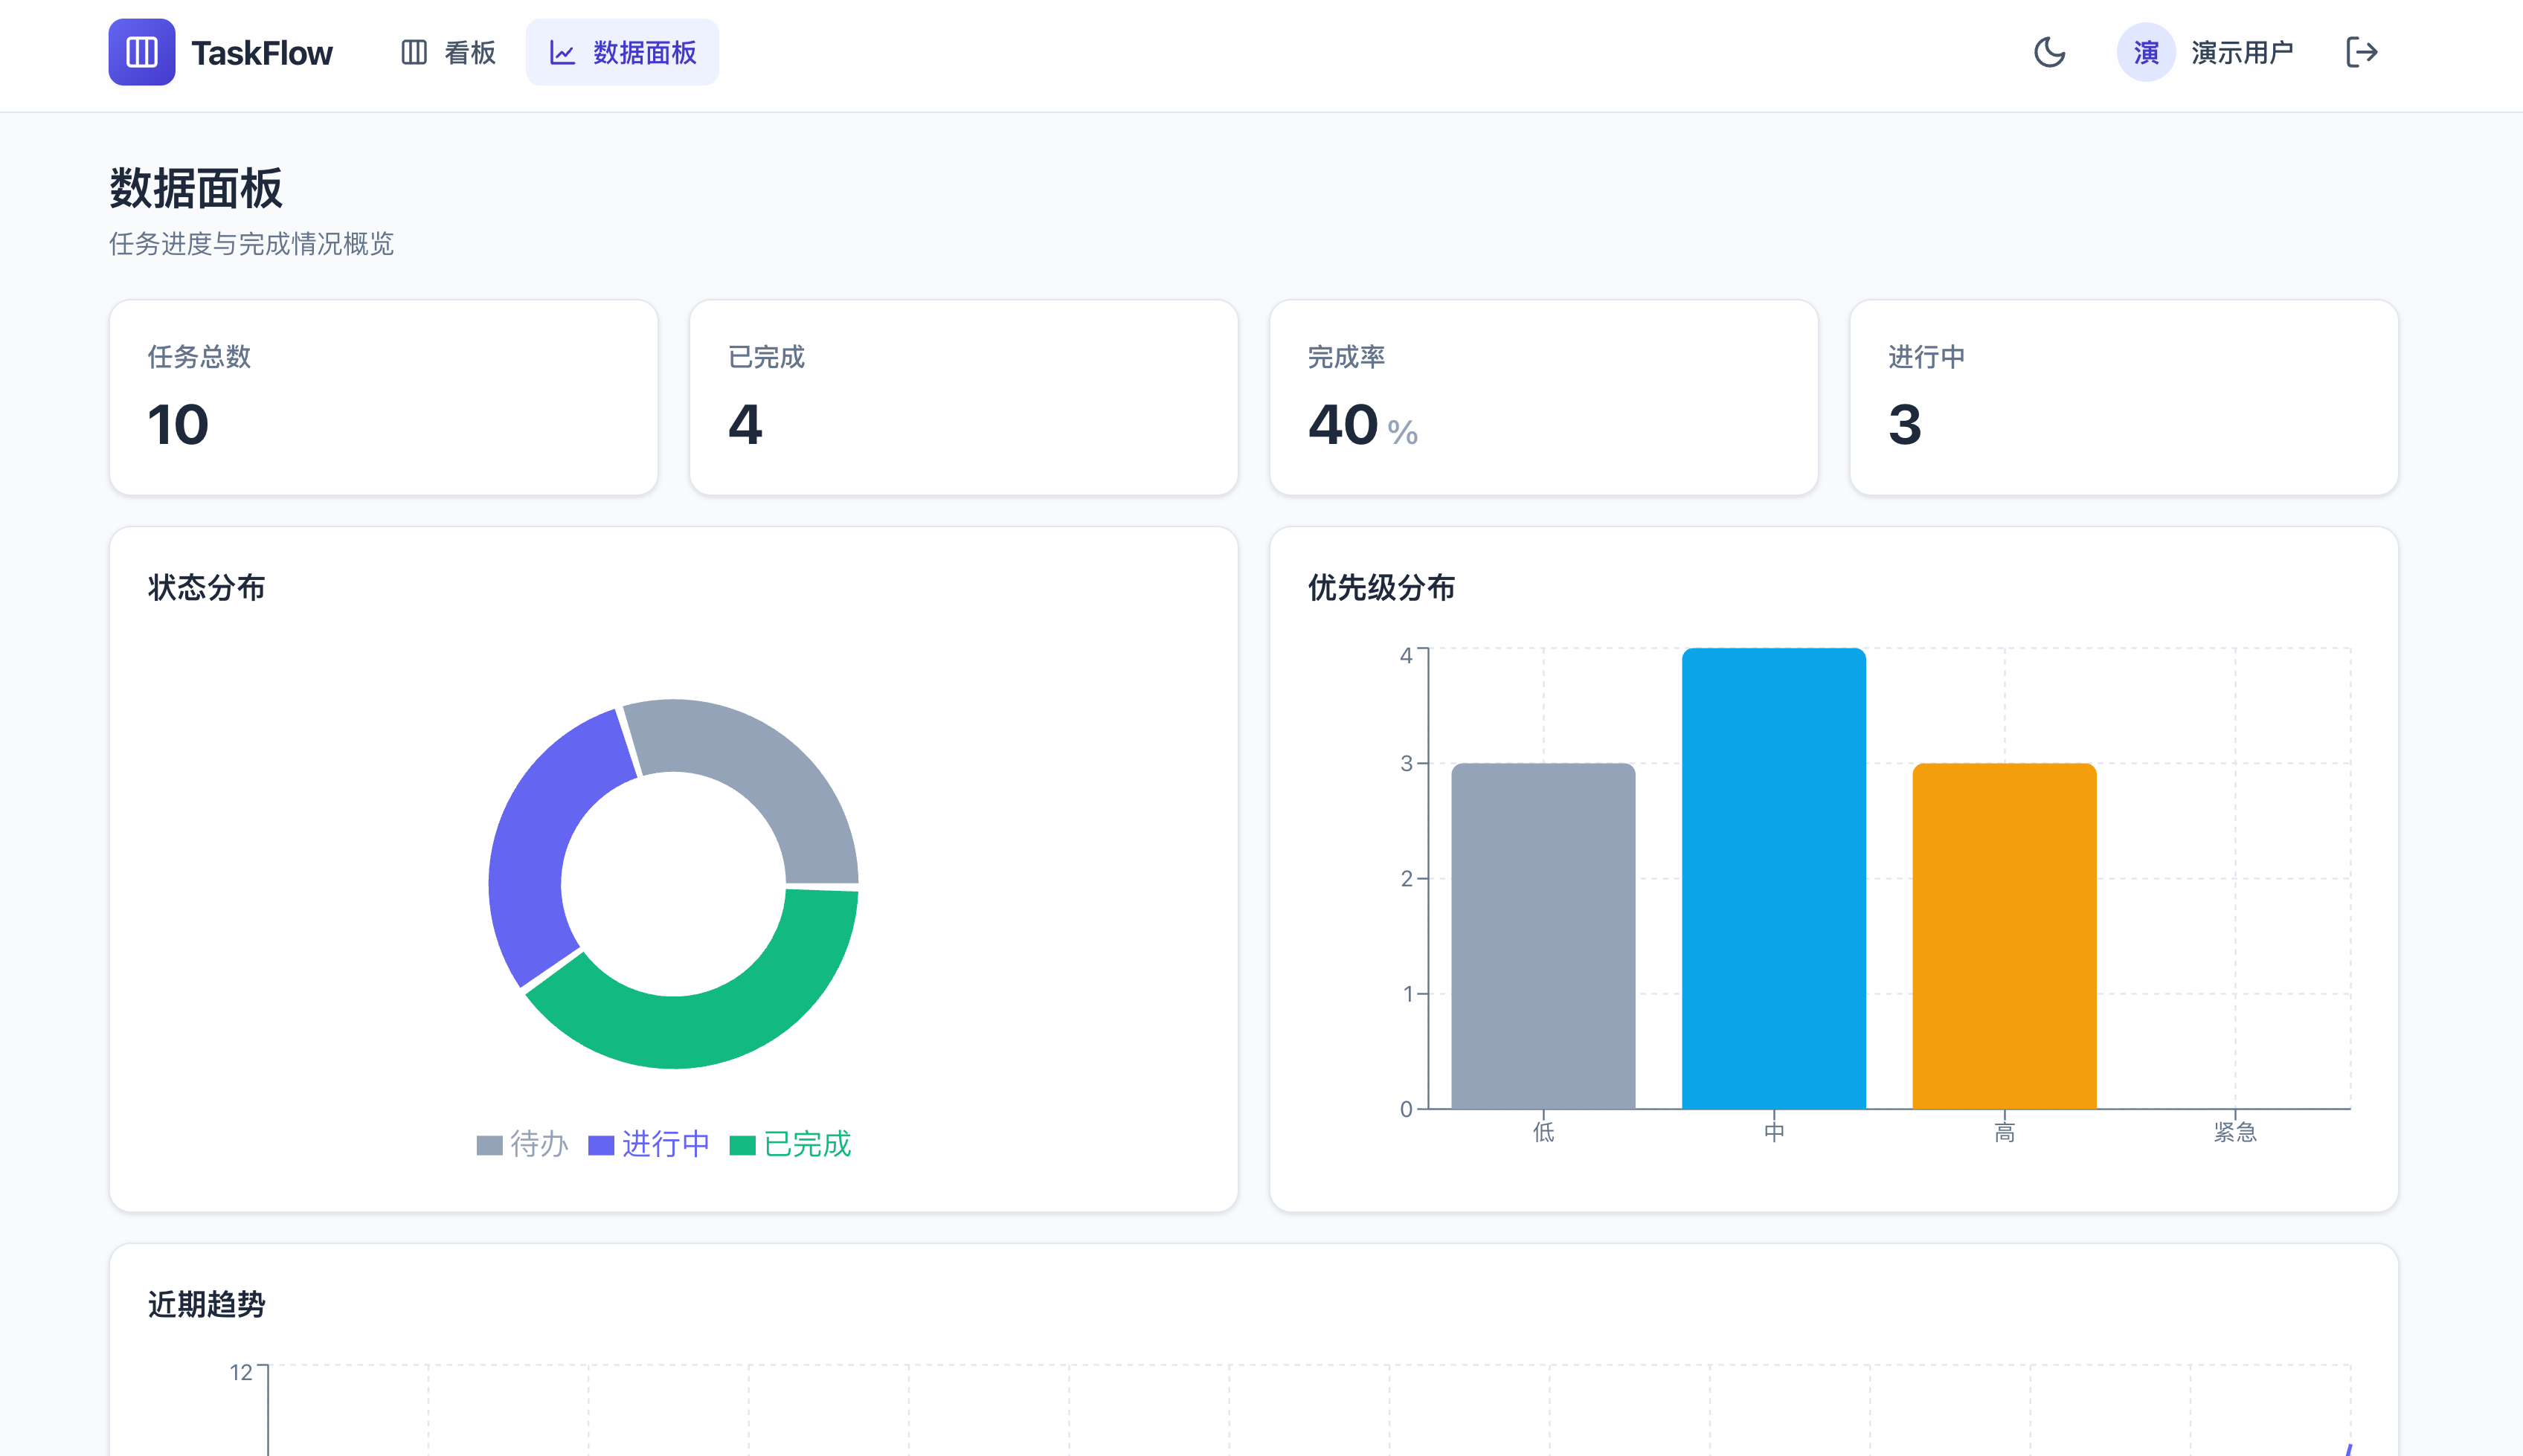Log out using the exit icon
Screen dimensions: 2523x1456
point(2361,52)
